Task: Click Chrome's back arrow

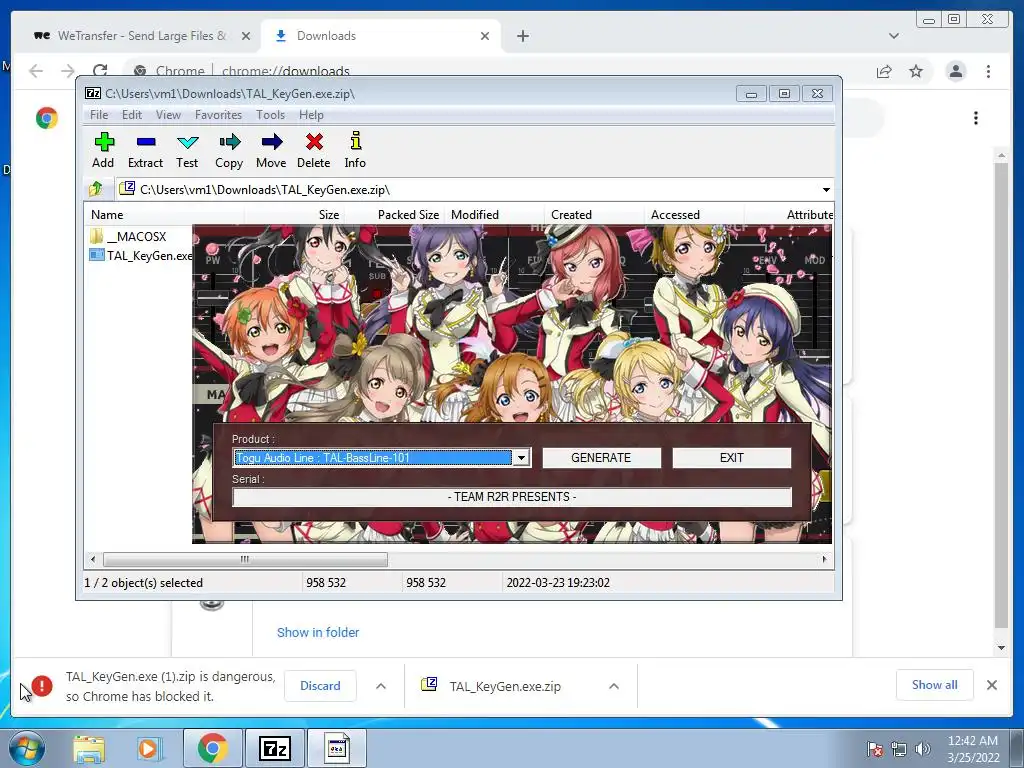Action: [x=36, y=71]
